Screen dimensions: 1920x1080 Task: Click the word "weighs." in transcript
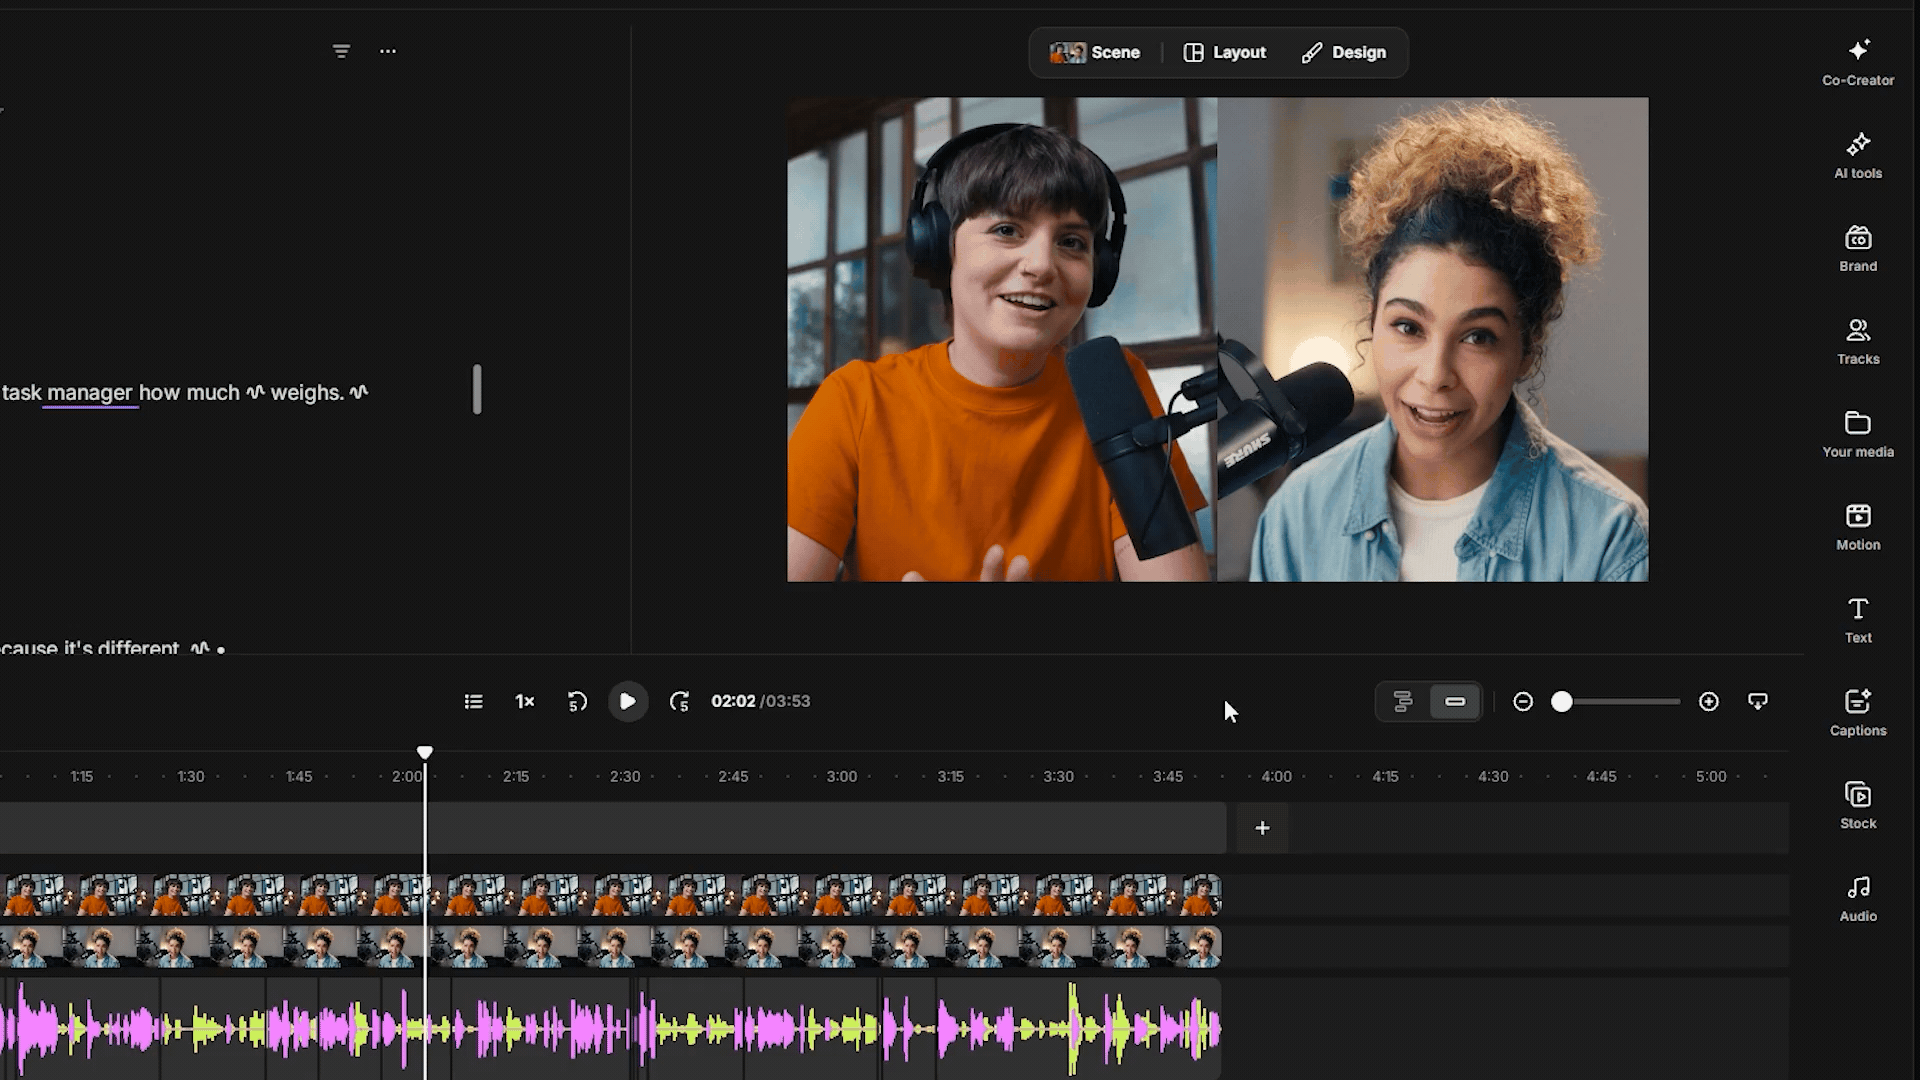(x=307, y=393)
